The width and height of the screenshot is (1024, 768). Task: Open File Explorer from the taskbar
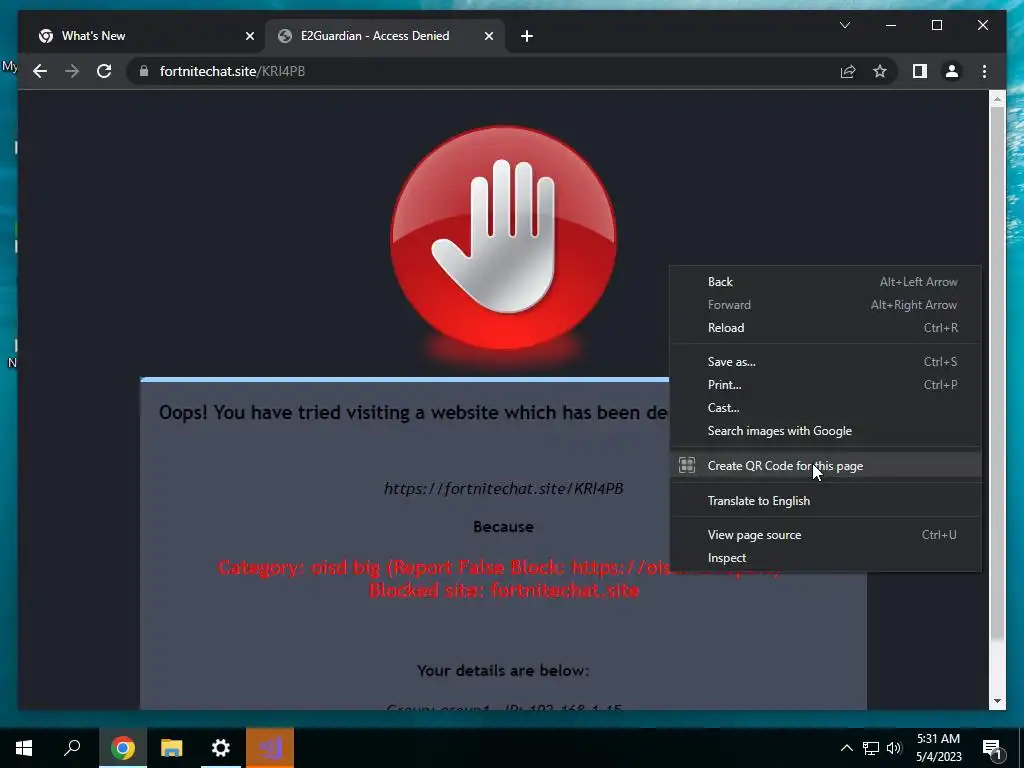pos(172,748)
